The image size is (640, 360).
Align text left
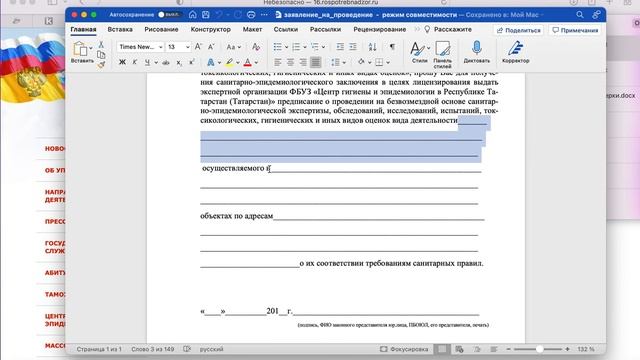(278, 62)
